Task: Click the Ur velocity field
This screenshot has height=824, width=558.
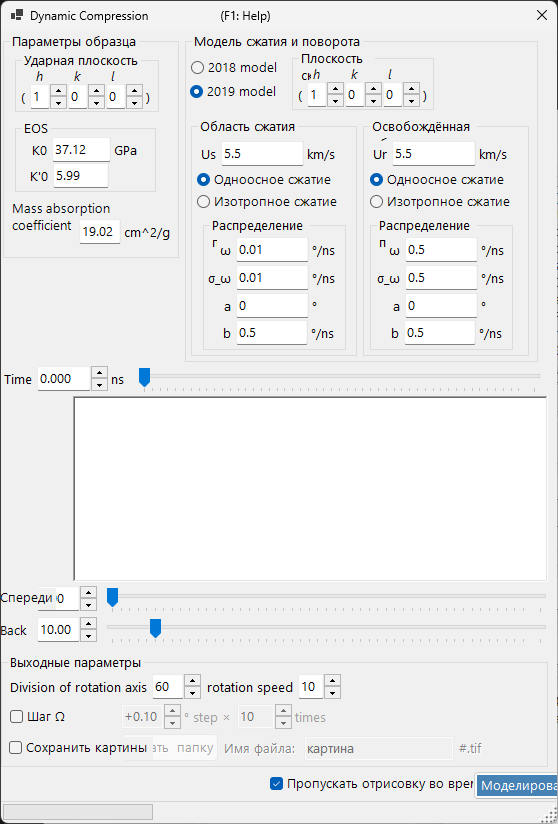Action: click(433, 154)
